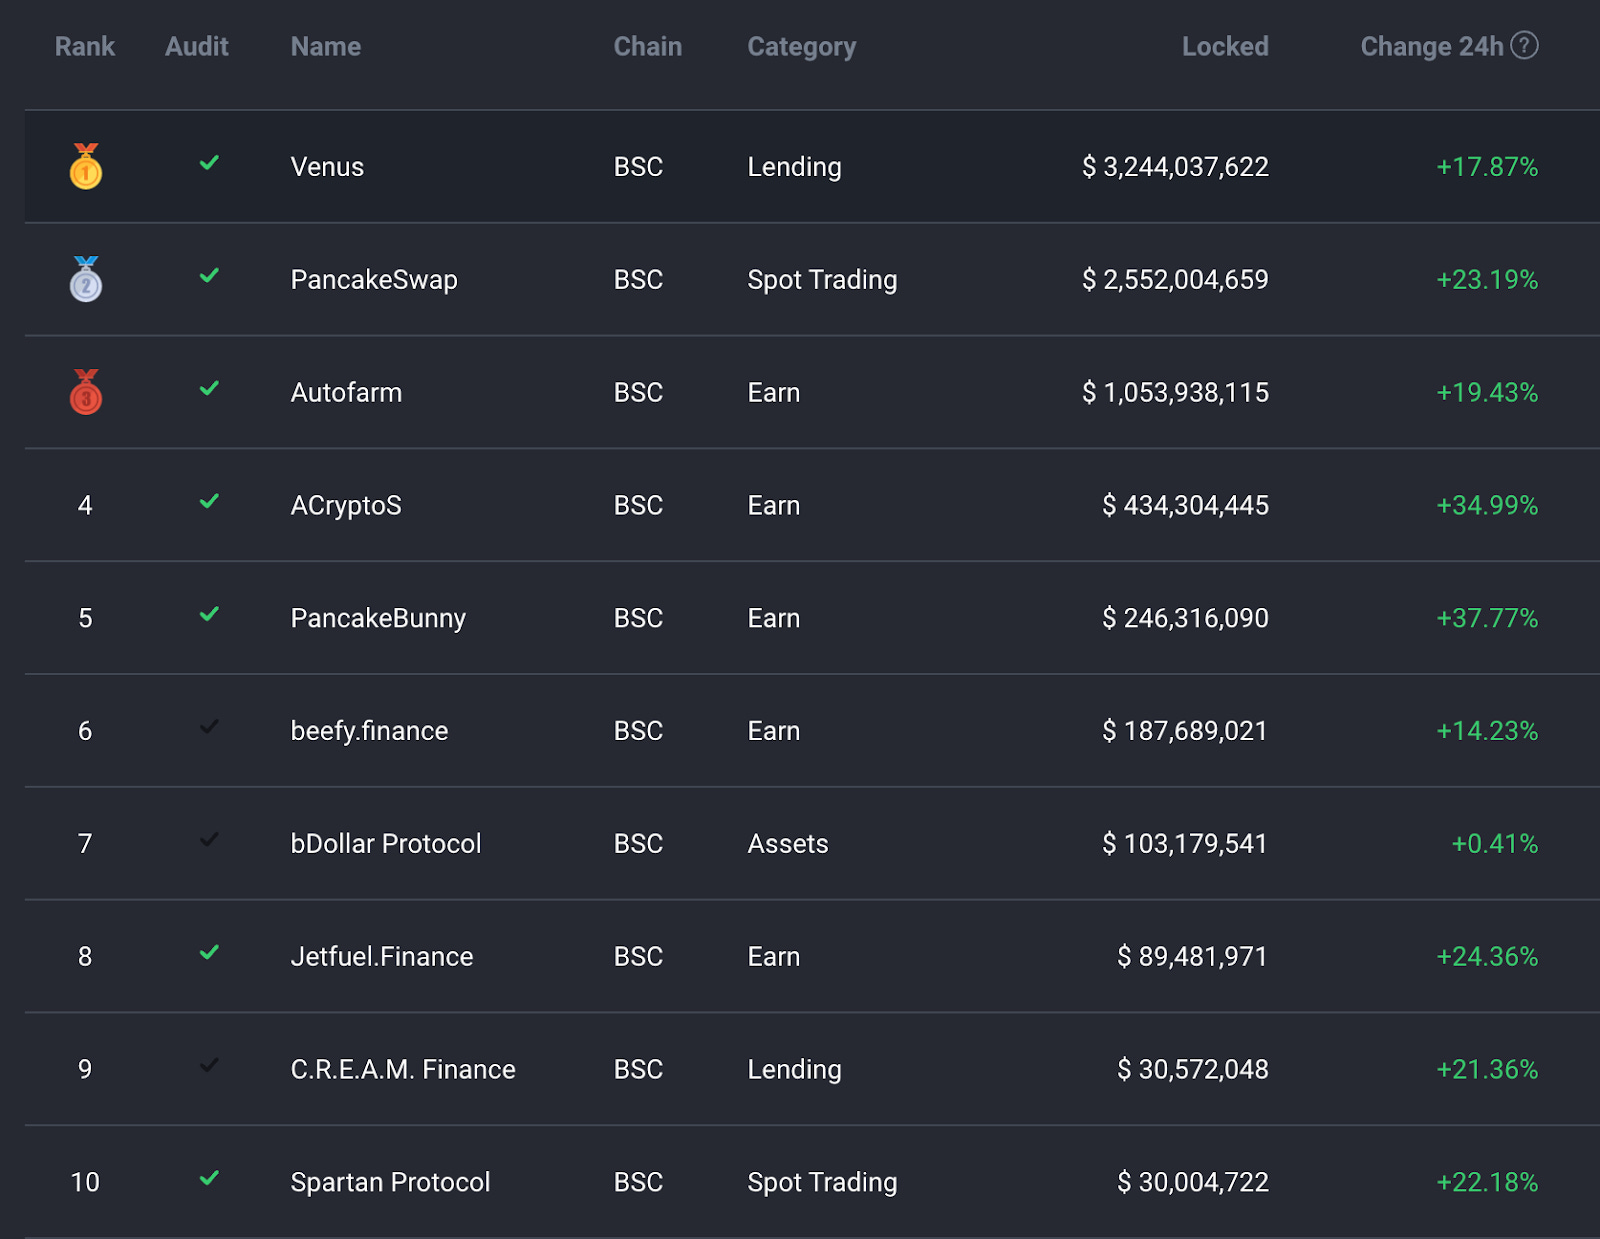Image resolution: width=1600 pixels, height=1239 pixels.
Task: Click the audit checkmark in Autofarm row
Action: [x=209, y=389]
